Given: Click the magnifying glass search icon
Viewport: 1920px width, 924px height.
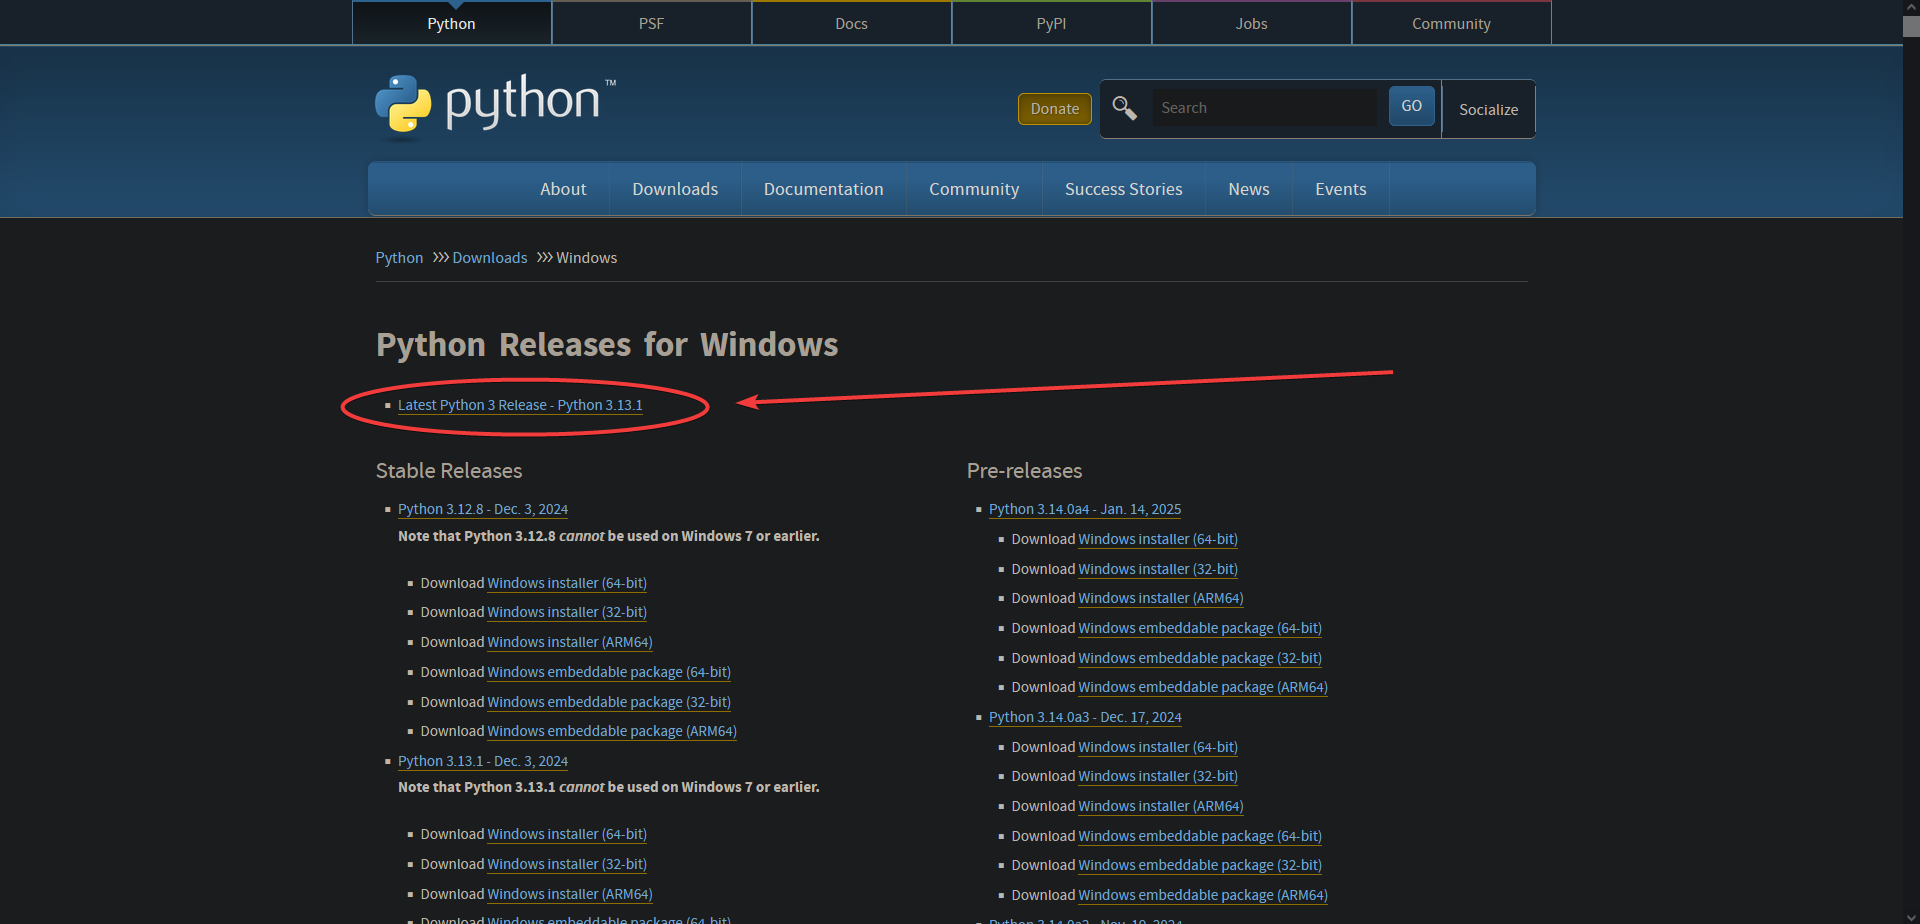Looking at the screenshot, I should pyautogui.click(x=1124, y=108).
